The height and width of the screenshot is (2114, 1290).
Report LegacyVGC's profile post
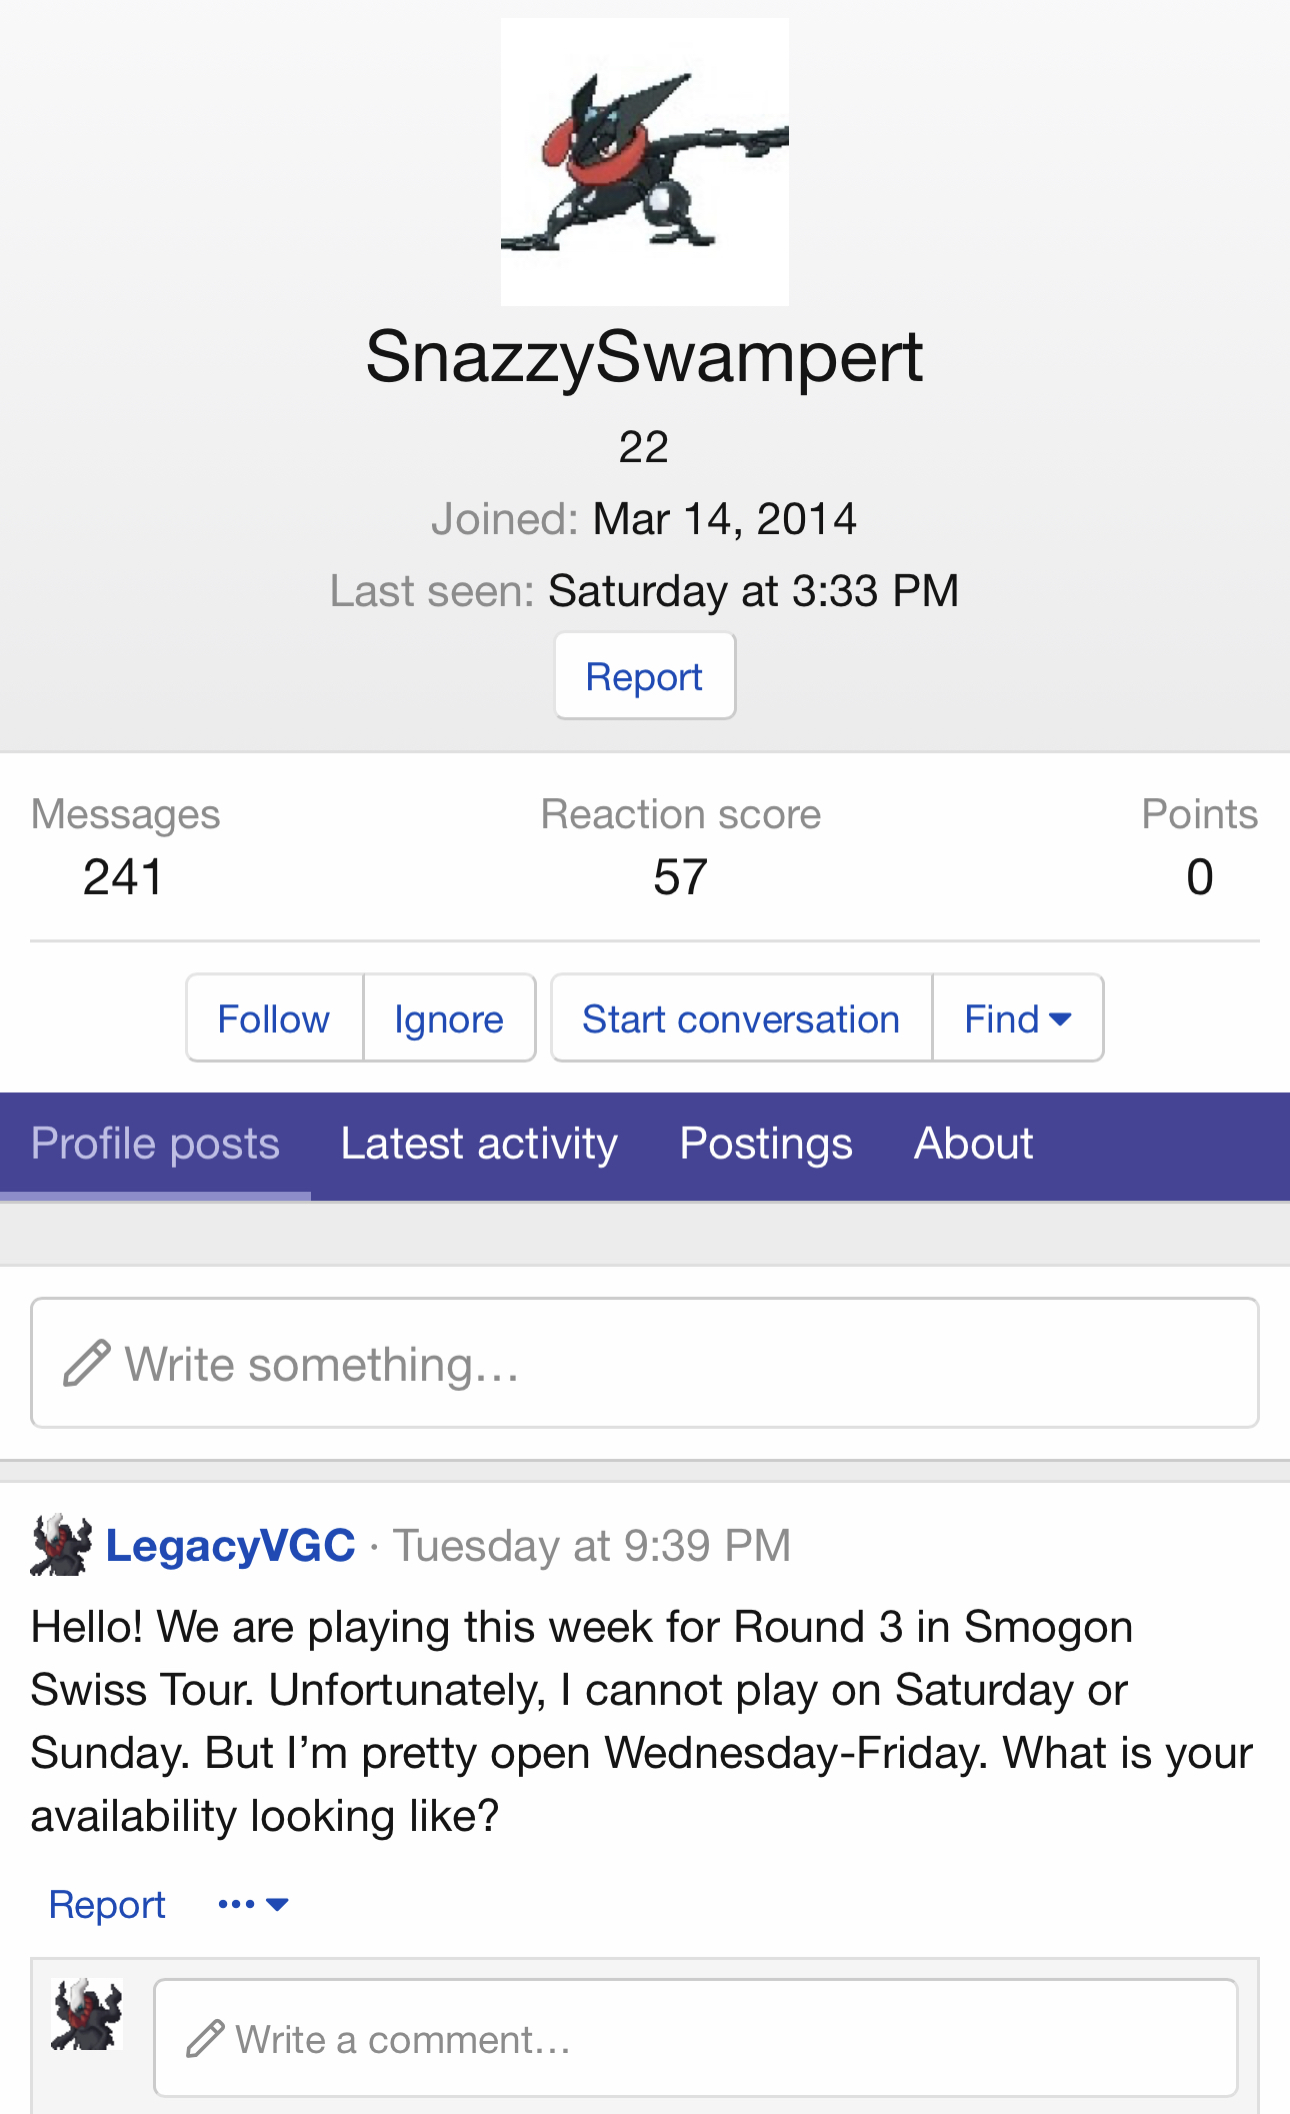point(107,1904)
